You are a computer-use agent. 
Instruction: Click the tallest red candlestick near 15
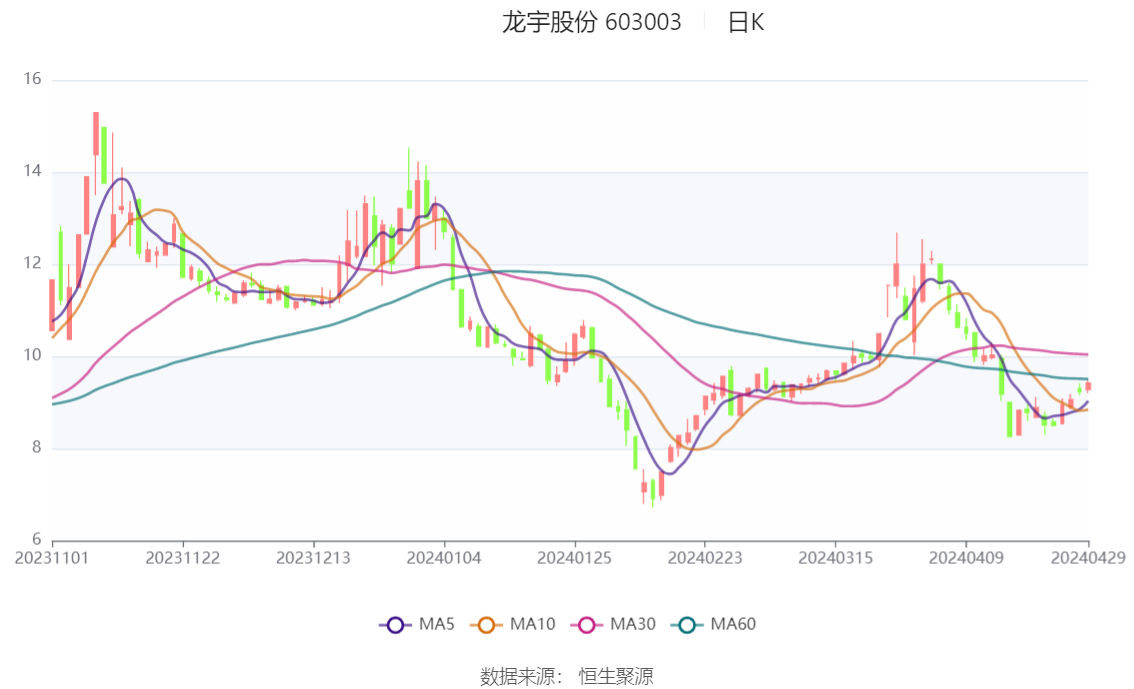pos(95,134)
